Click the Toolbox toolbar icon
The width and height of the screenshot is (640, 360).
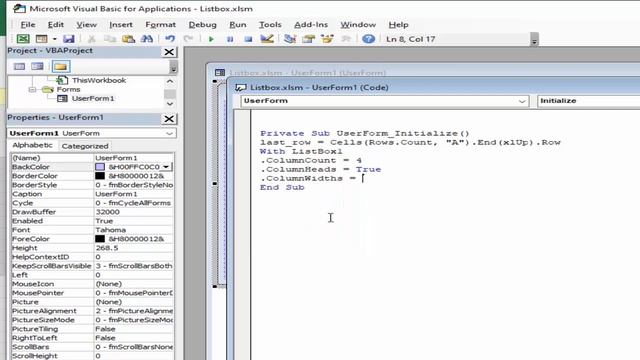tap(346, 39)
